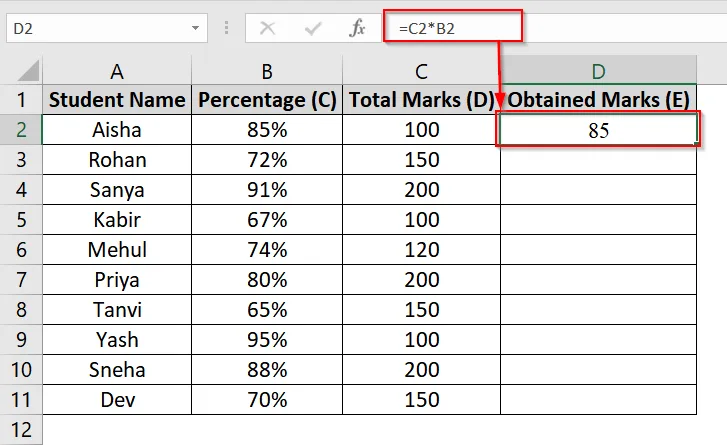Click the cell with name Sanya
The width and height of the screenshot is (727, 445).
pos(117,190)
